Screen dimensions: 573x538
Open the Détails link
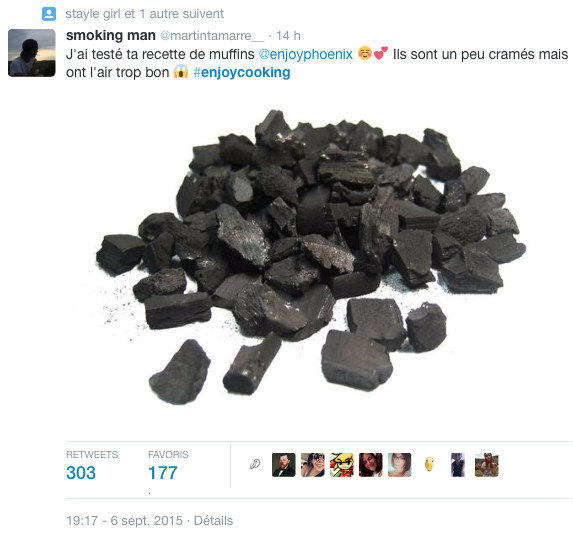point(213,520)
